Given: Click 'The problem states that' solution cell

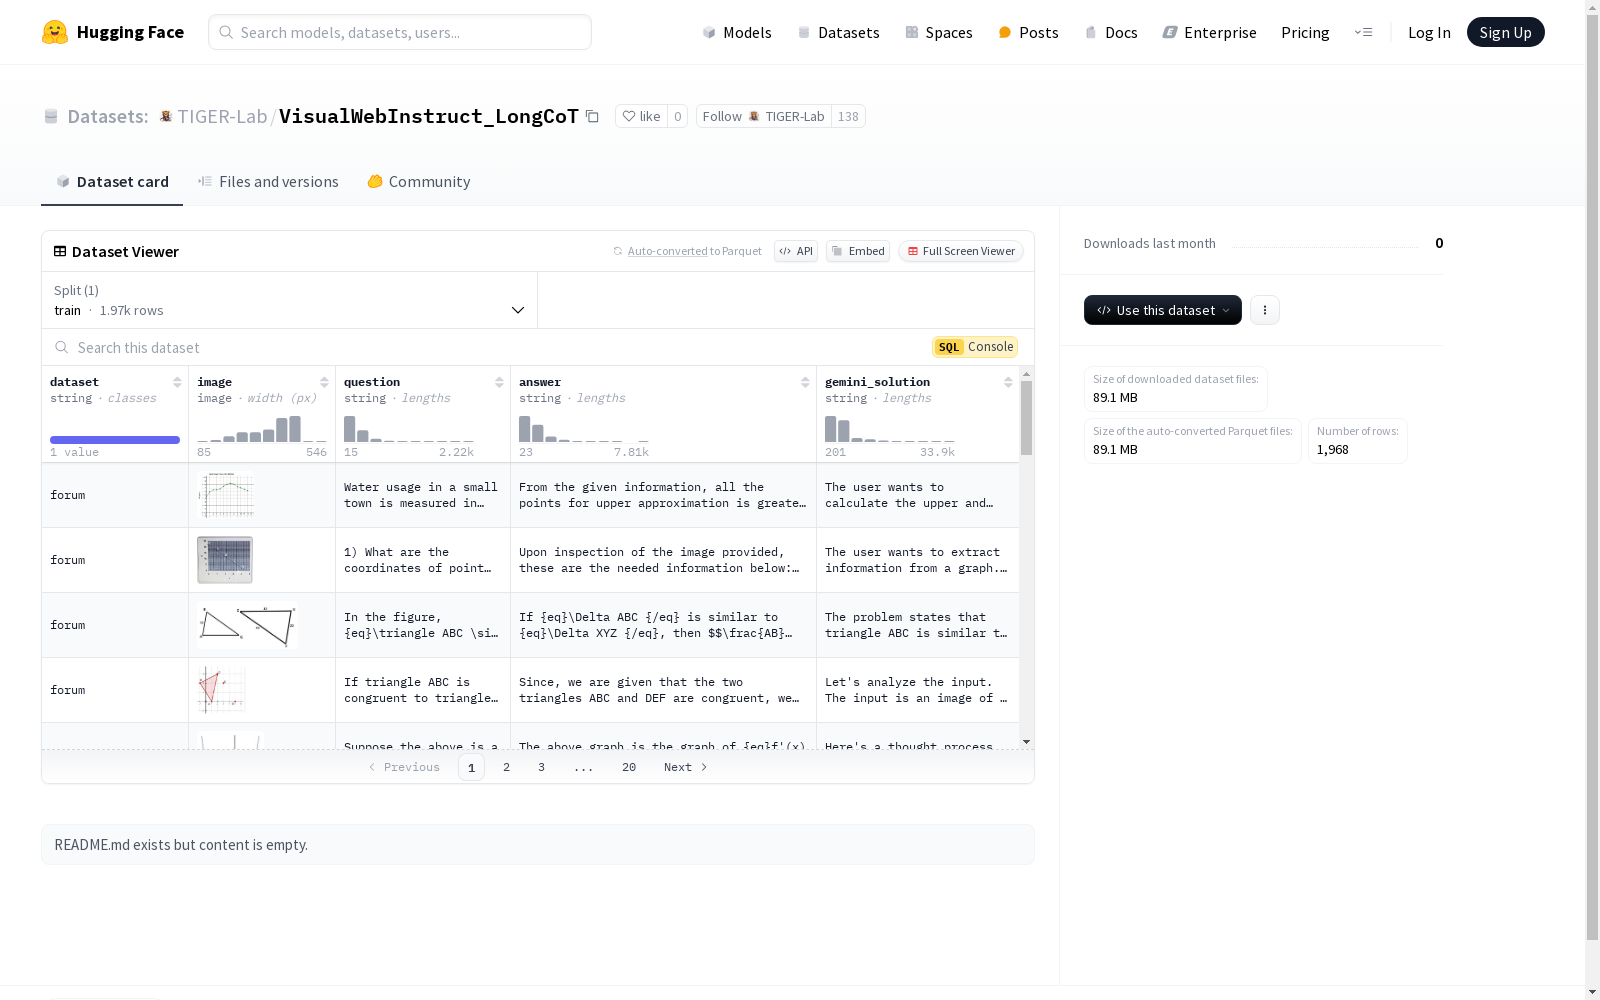Looking at the screenshot, I should click(x=918, y=625).
